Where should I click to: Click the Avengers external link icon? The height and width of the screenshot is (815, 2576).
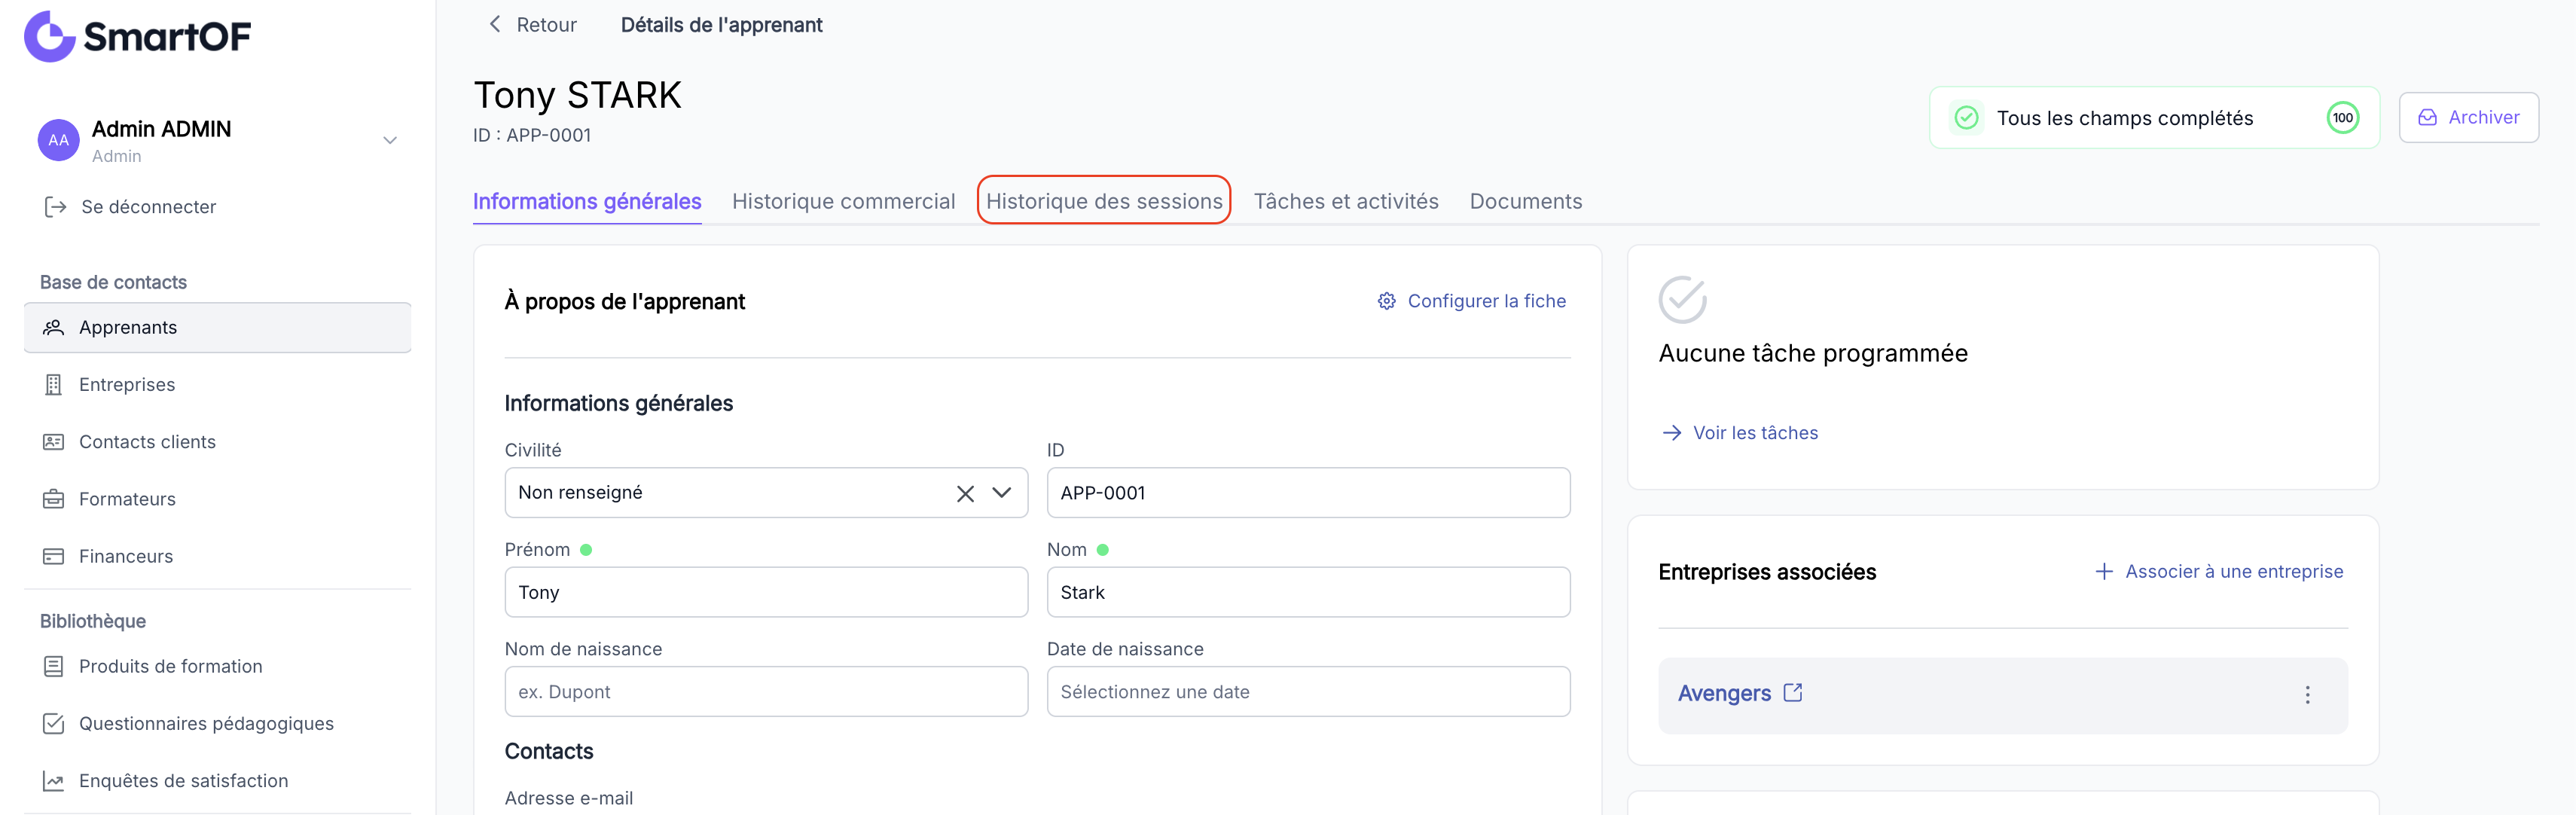pos(1792,692)
